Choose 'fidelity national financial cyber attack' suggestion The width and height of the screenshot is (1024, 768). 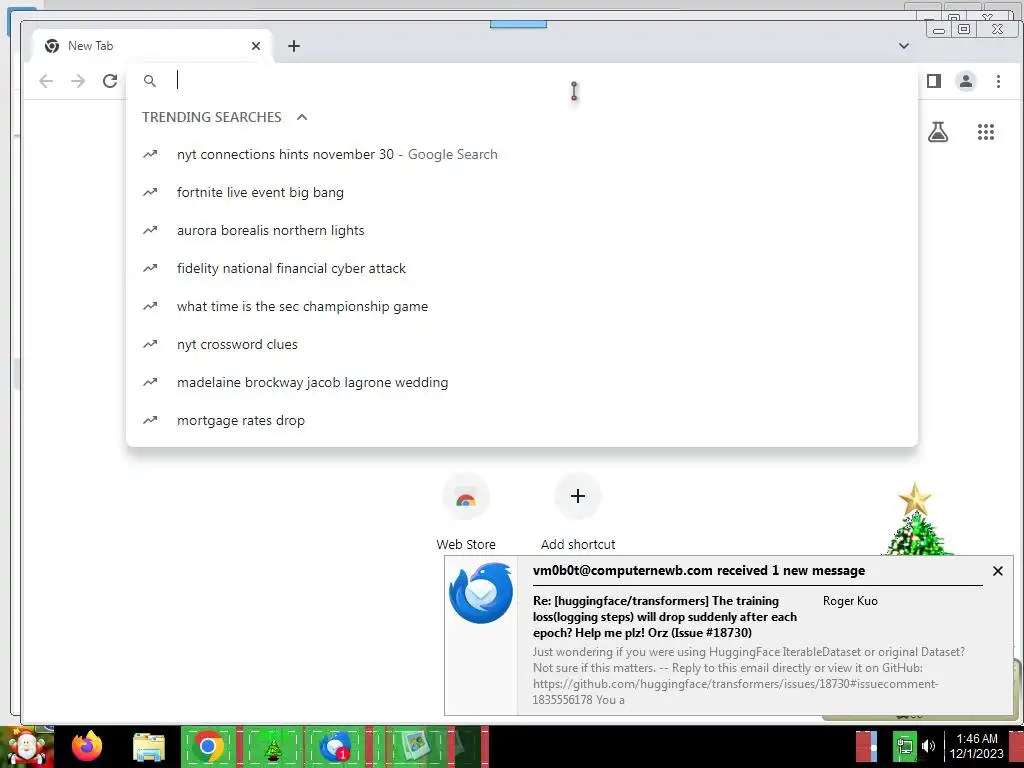coord(521,268)
